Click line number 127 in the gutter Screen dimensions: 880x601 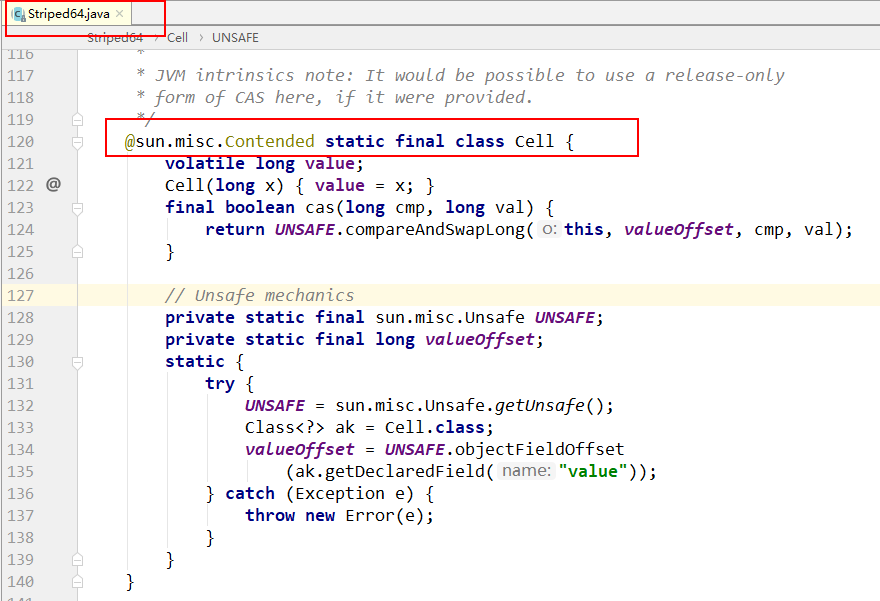[x=21, y=295]
